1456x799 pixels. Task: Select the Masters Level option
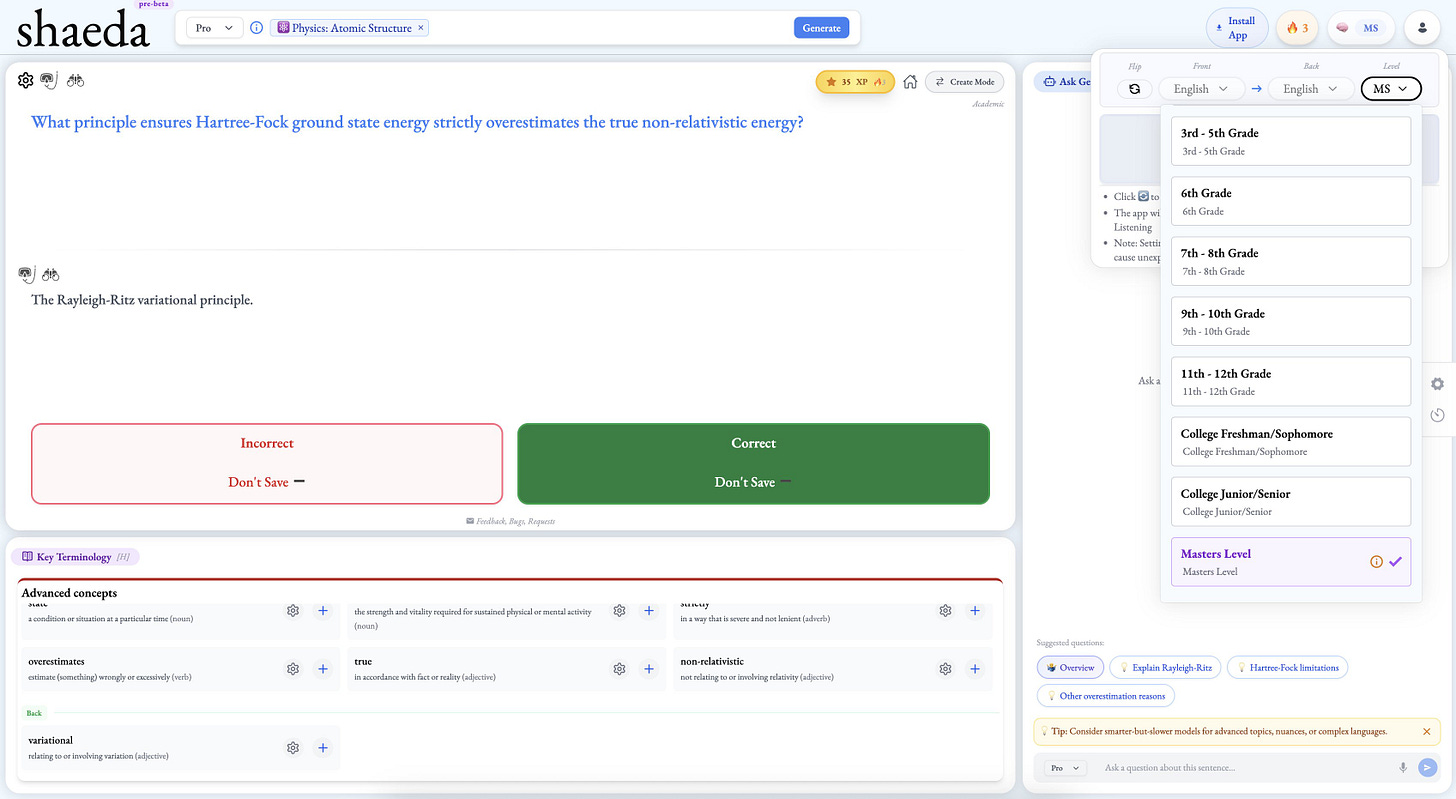(x=1291, y=561)
